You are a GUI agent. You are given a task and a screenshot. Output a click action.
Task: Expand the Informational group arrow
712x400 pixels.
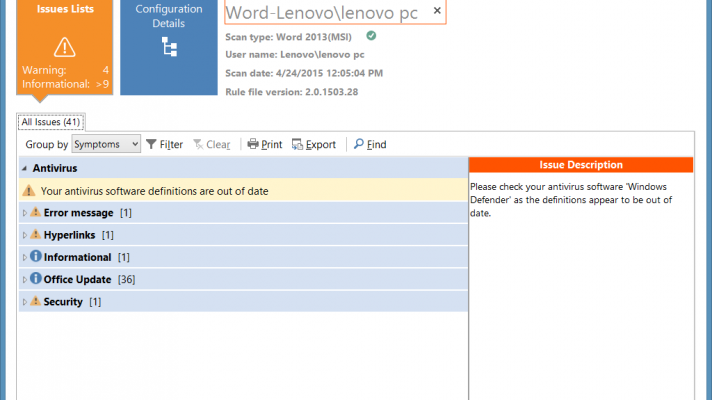pyautogui.click(x=25, y=257)
